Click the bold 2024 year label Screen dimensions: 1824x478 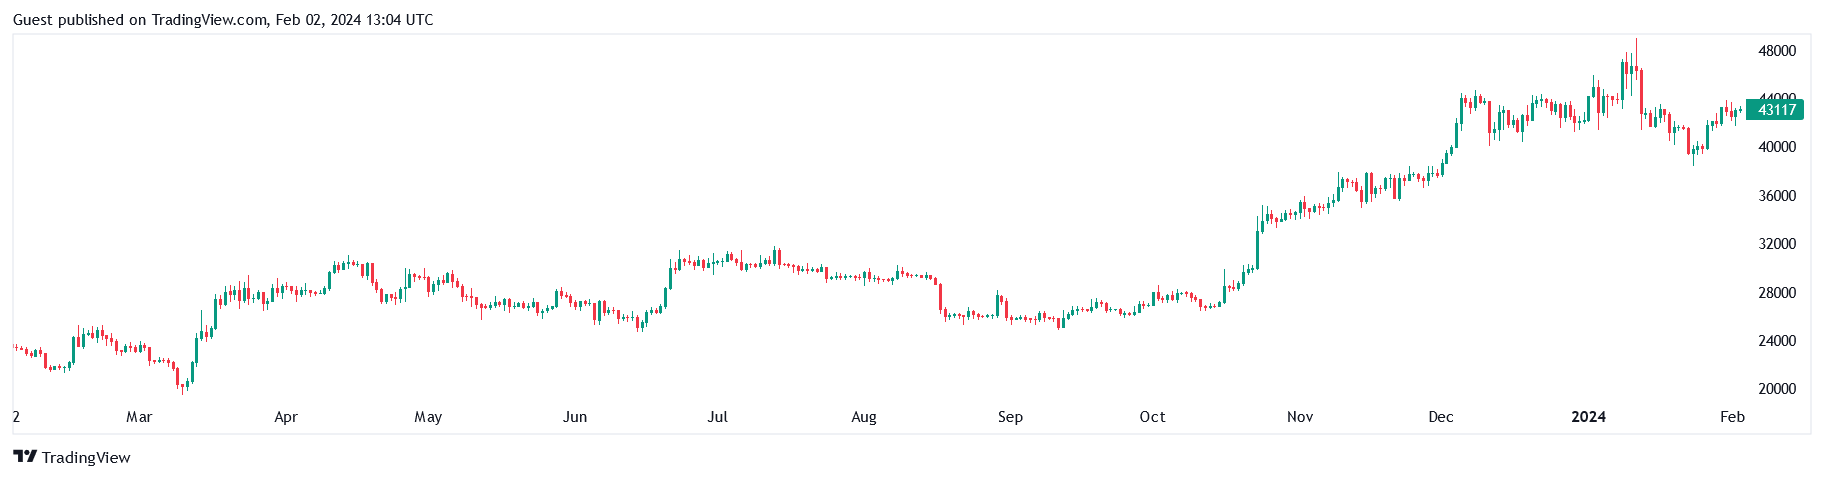(x=1588, y=417)
